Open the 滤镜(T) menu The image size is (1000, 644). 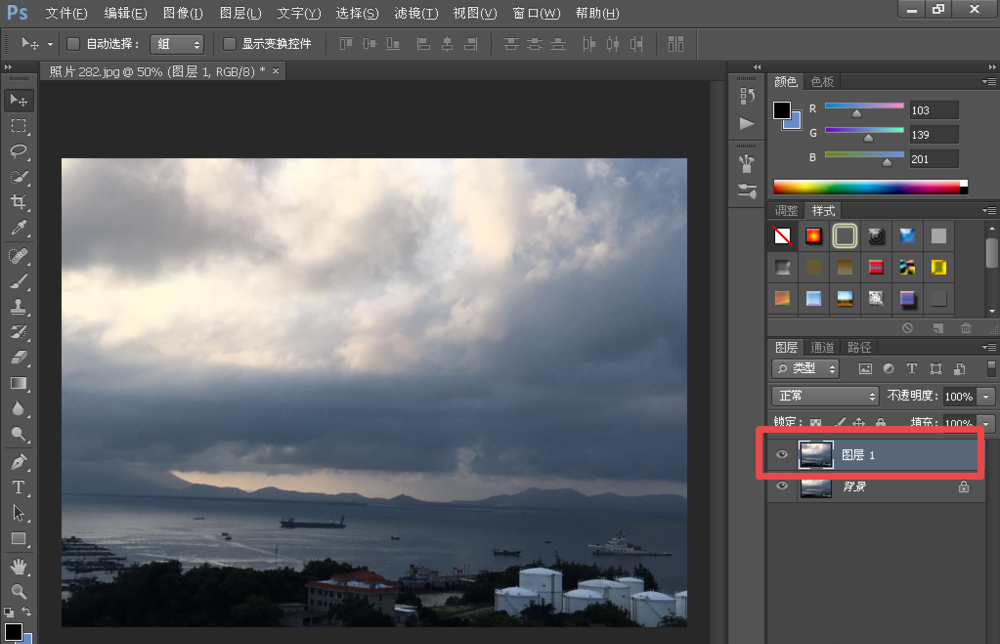[x=416, y=13]
